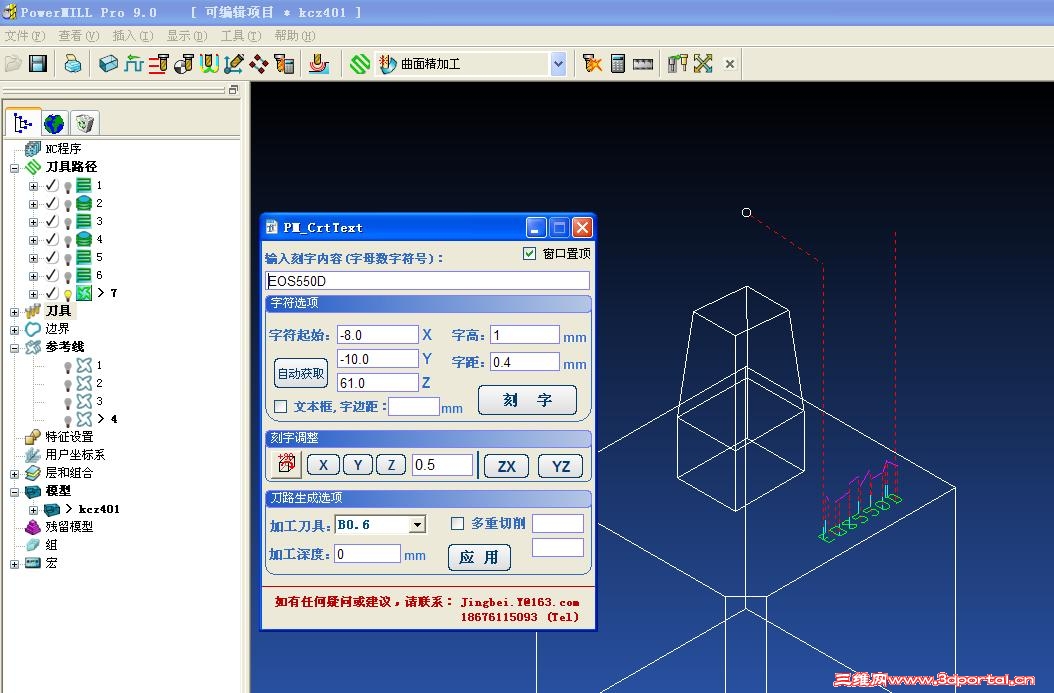Image resolution: width=1054 pixels, height=693 pixels.
Task: Open the 工具 menu
Action: pos(241,36)
